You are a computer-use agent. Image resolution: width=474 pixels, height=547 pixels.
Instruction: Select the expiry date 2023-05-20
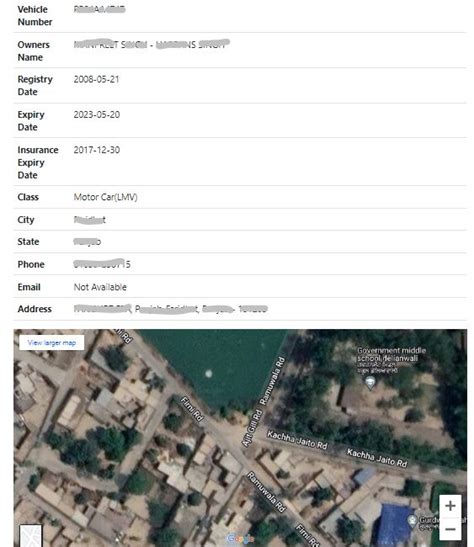point(97,114)
